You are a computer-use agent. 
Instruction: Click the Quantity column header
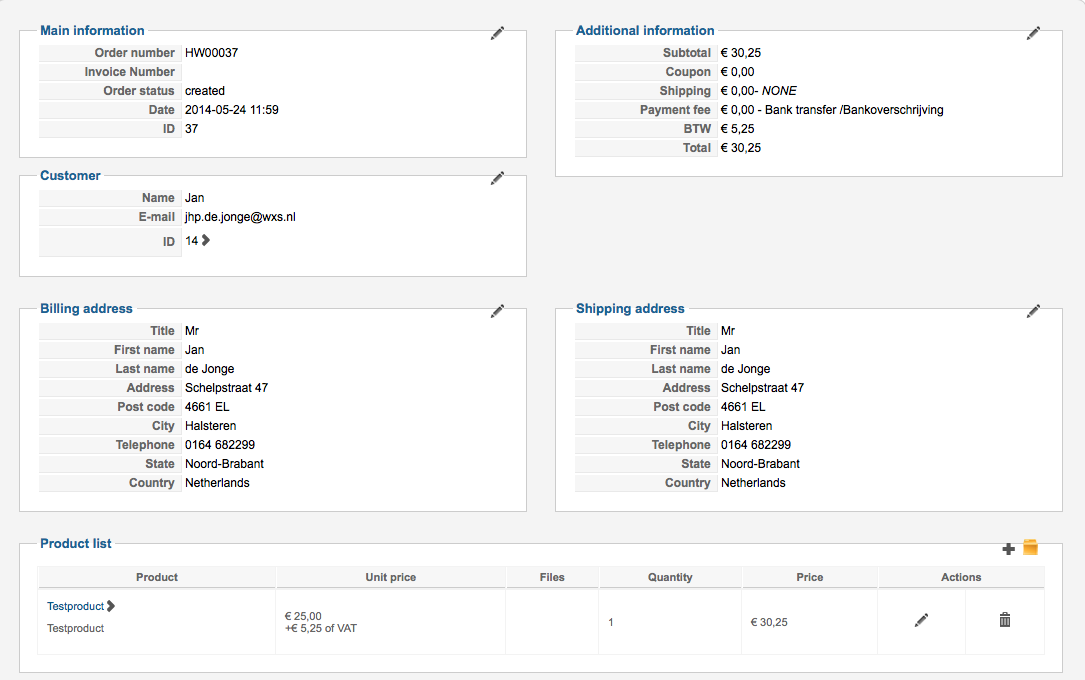[670, 577]
